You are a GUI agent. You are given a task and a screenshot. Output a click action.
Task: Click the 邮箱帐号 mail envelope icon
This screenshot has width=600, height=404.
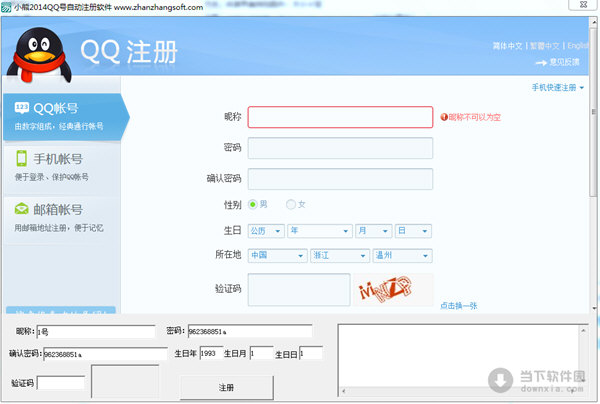coord(22,209)
